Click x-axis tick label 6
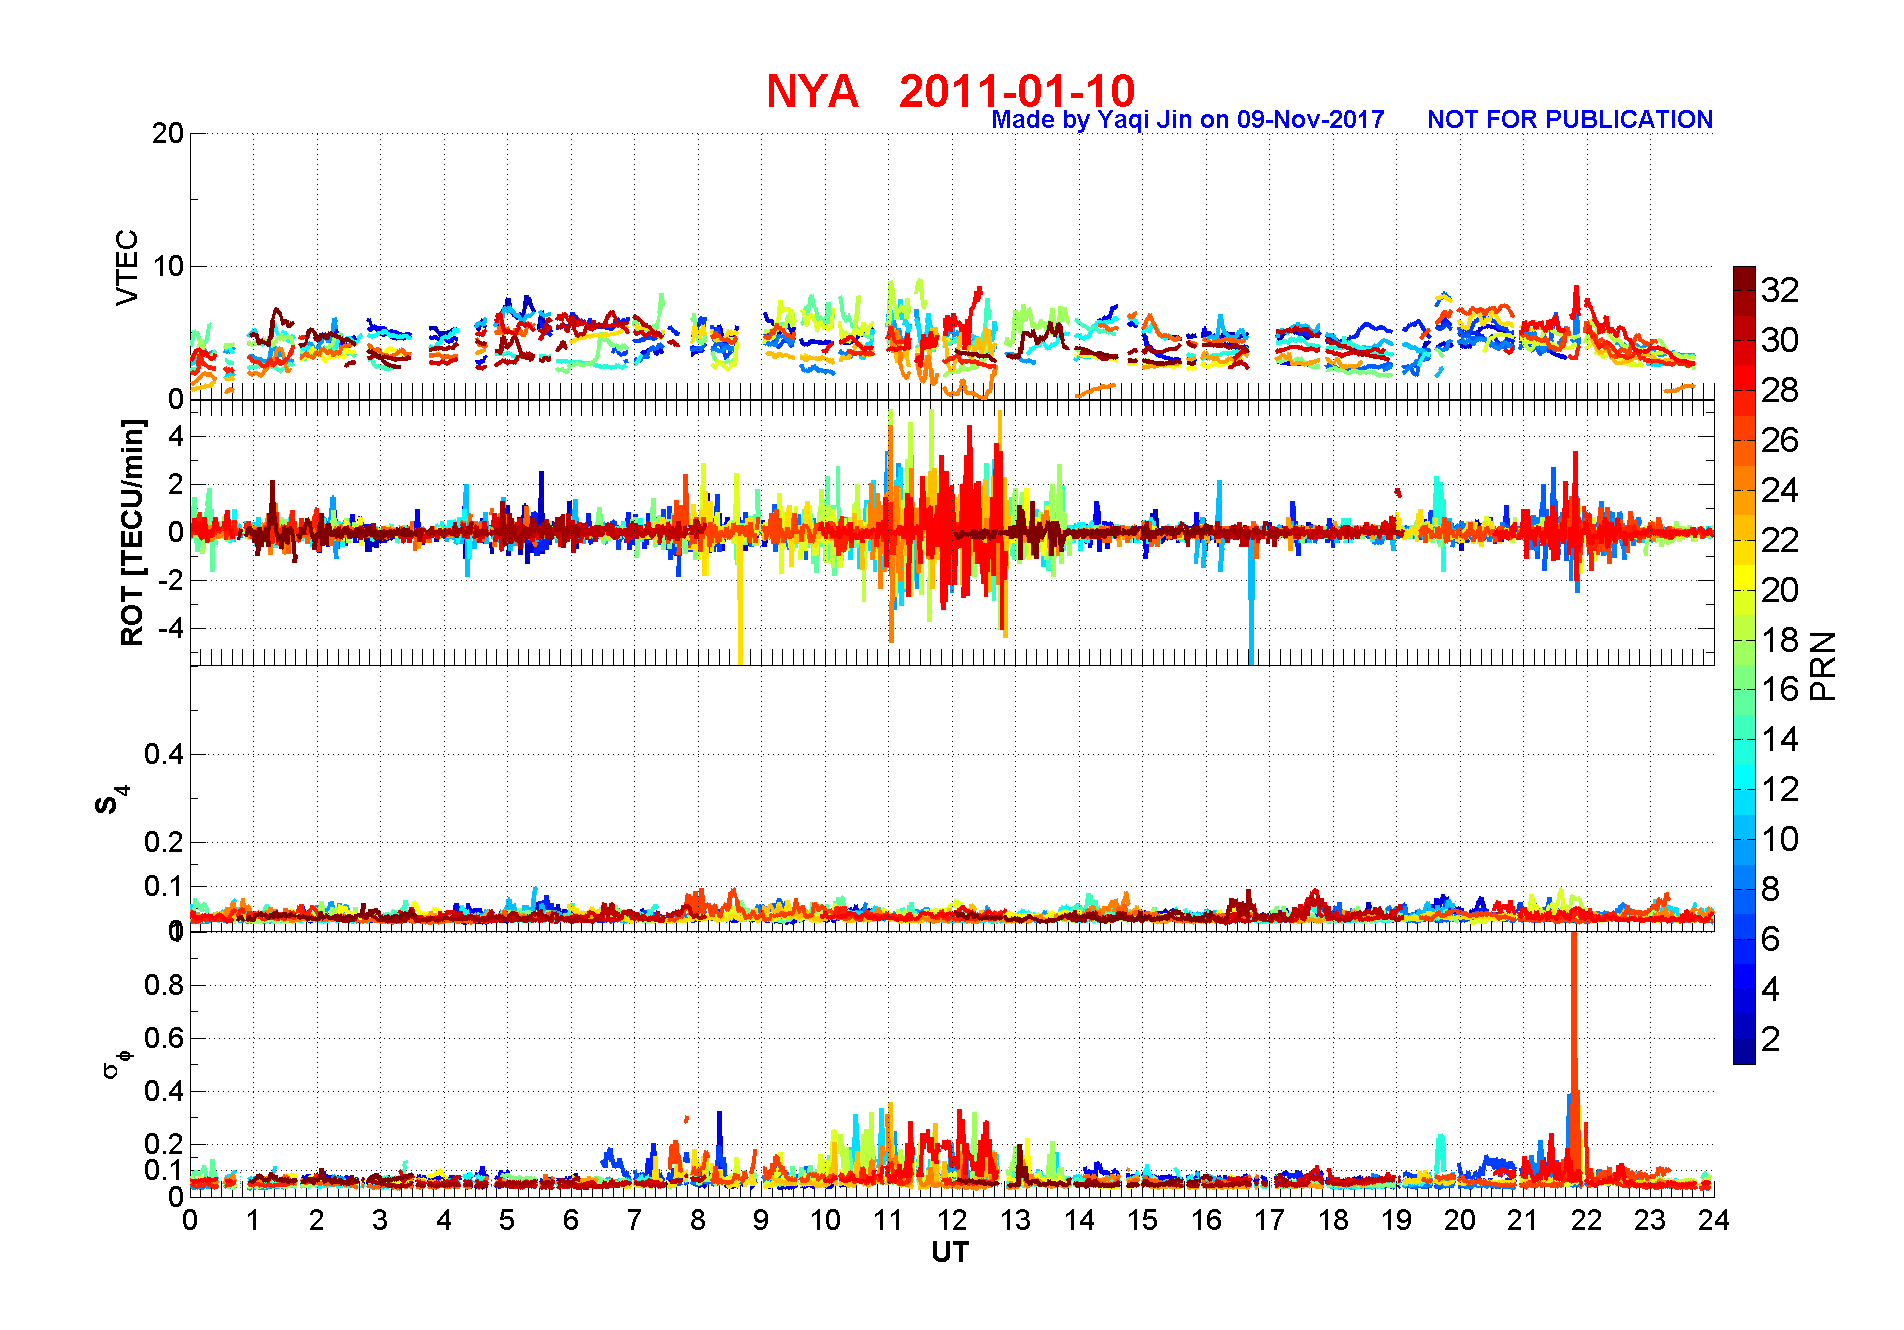 point(571,1220)
